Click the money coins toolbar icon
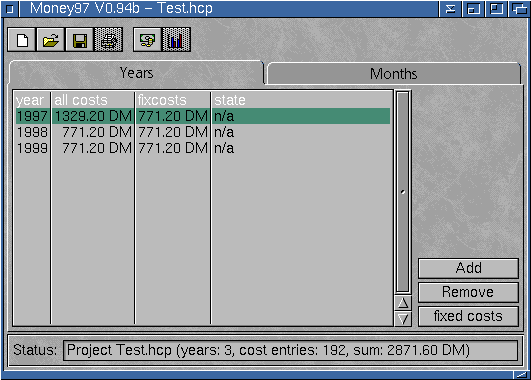The width and height of the screenshot is (531, 380). (147, 40)
